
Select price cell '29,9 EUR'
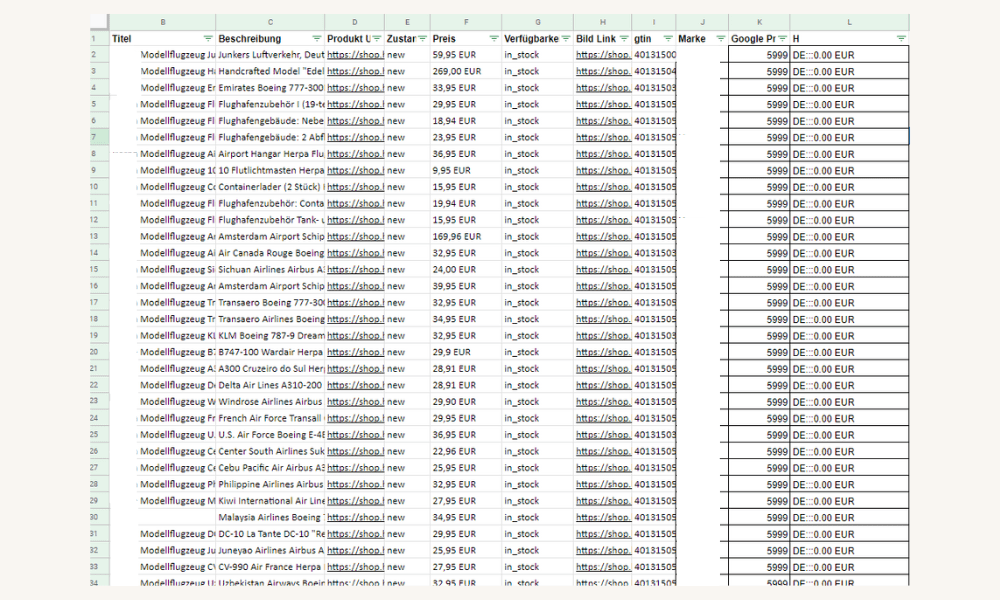click(x=466, y=352)
